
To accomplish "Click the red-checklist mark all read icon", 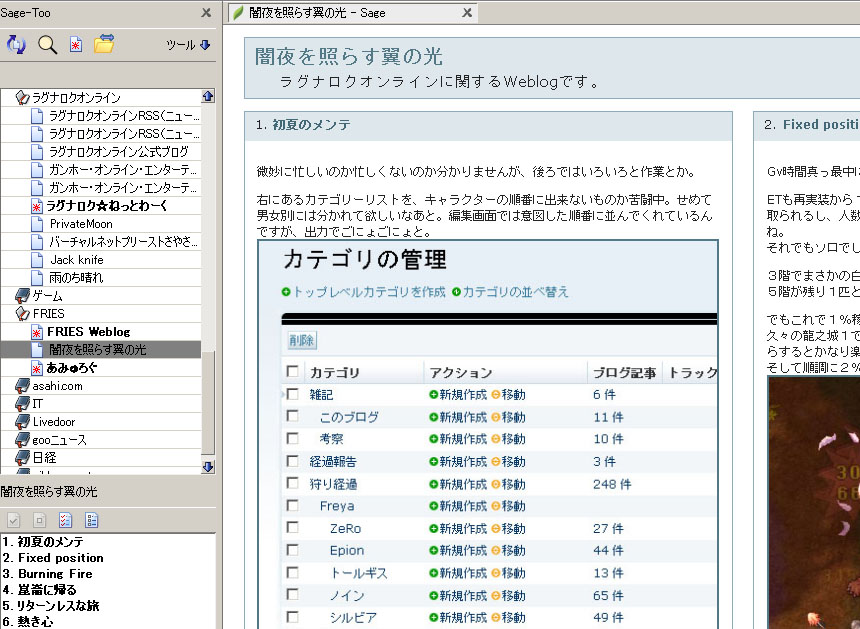I will (65, 520).
